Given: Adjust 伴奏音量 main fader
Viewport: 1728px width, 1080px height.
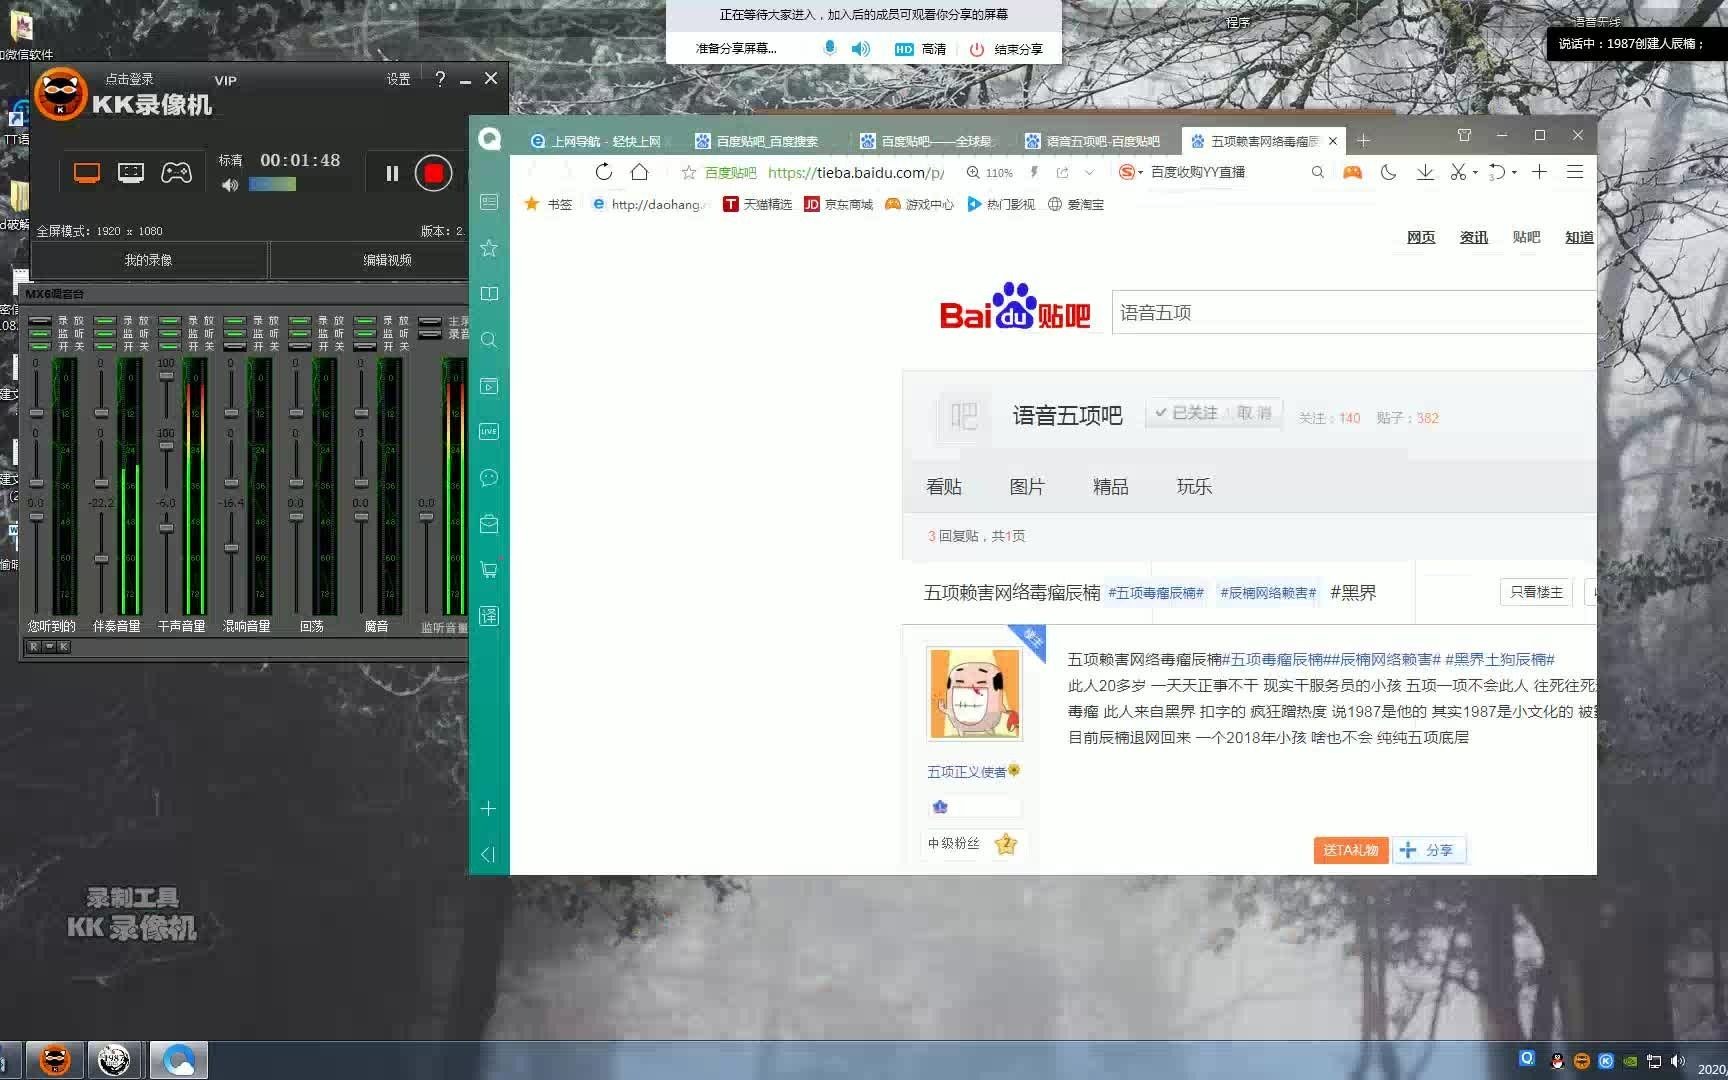Looking at the screenshot, I should [102, 558].
